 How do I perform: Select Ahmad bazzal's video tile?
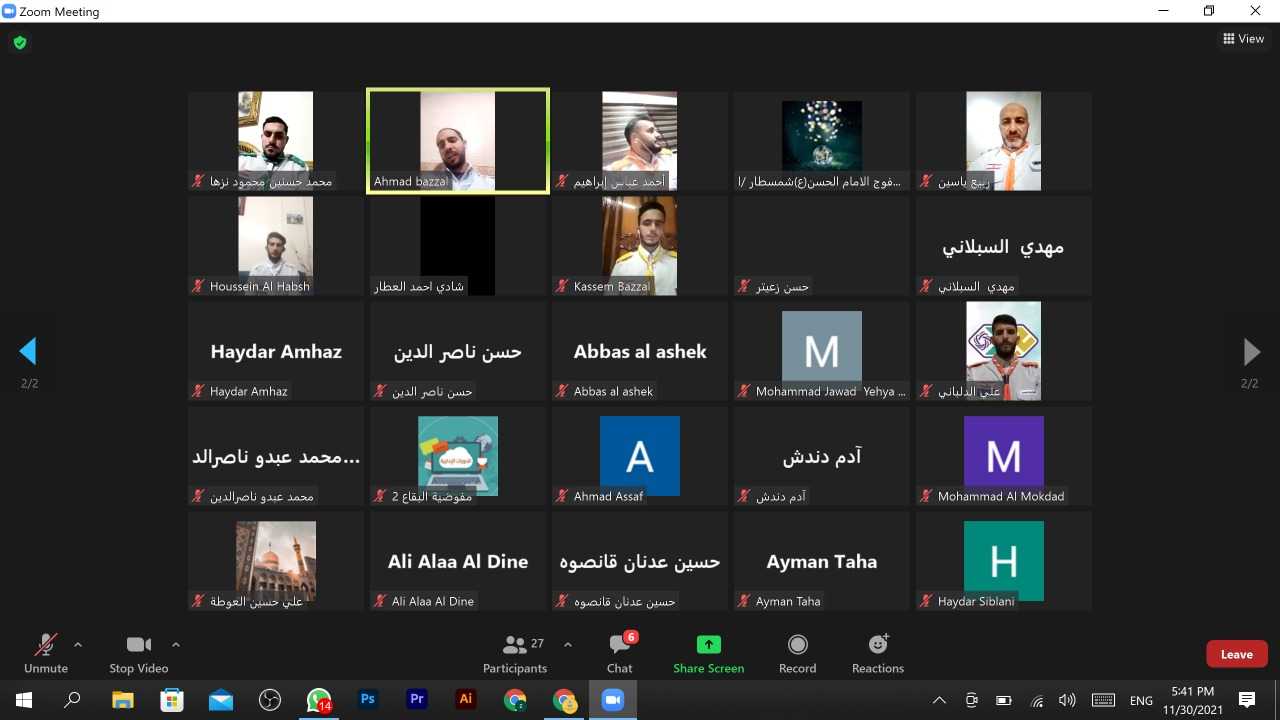pyautogui.click(x=458, y=141)
